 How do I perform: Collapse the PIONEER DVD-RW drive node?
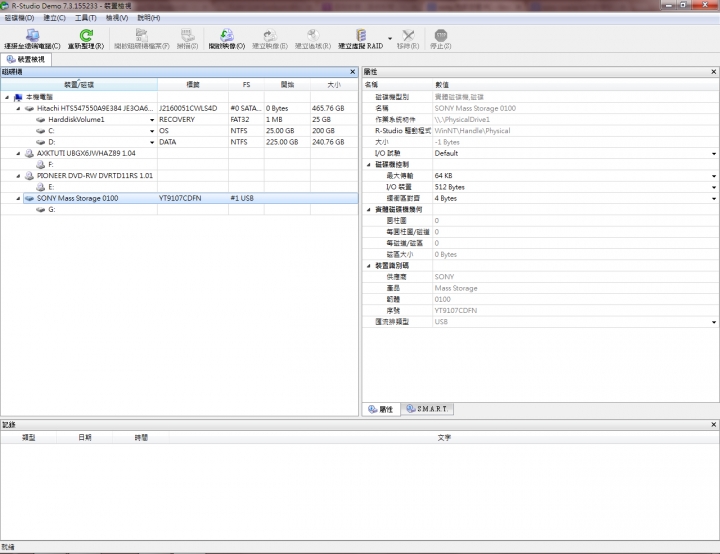tap(18, 176)
